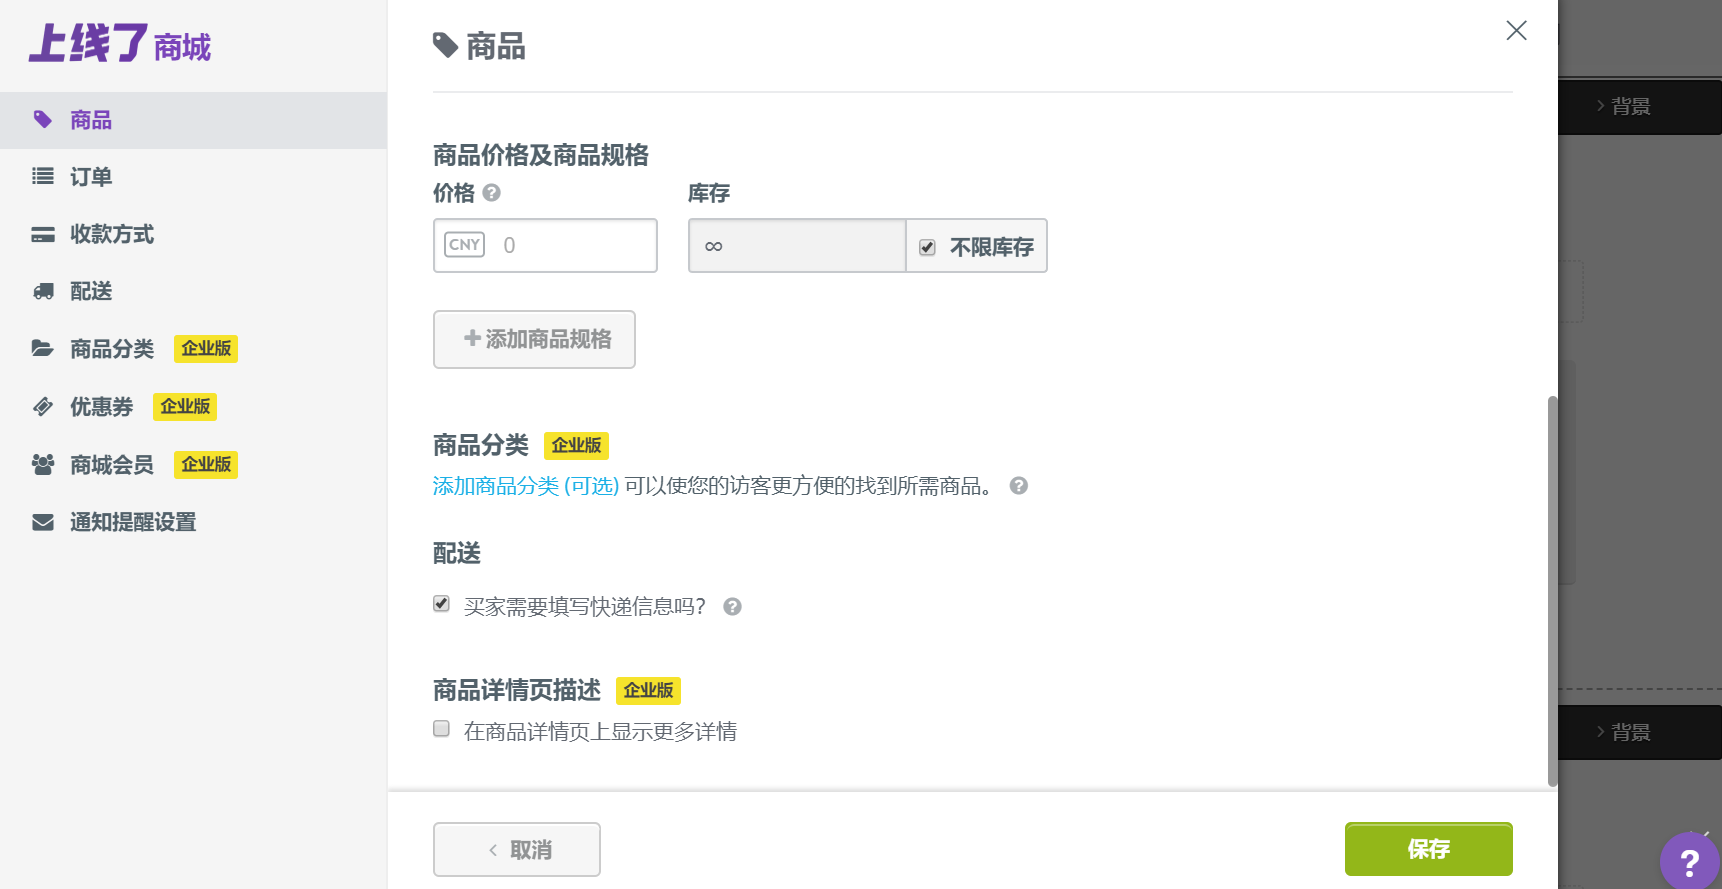Screen dimensions: 1722x889
Task: Select the 商品分类 folder icon
Action: coord(43,348)
